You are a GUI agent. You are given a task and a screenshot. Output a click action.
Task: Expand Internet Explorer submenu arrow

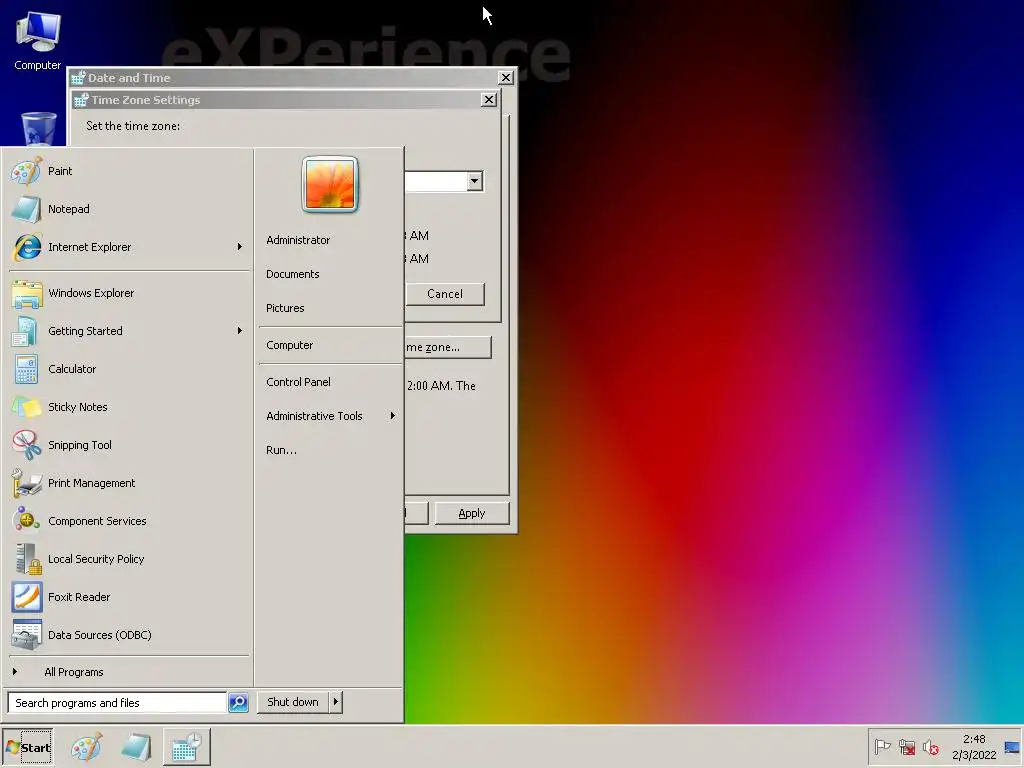click(x=240, y=247)
